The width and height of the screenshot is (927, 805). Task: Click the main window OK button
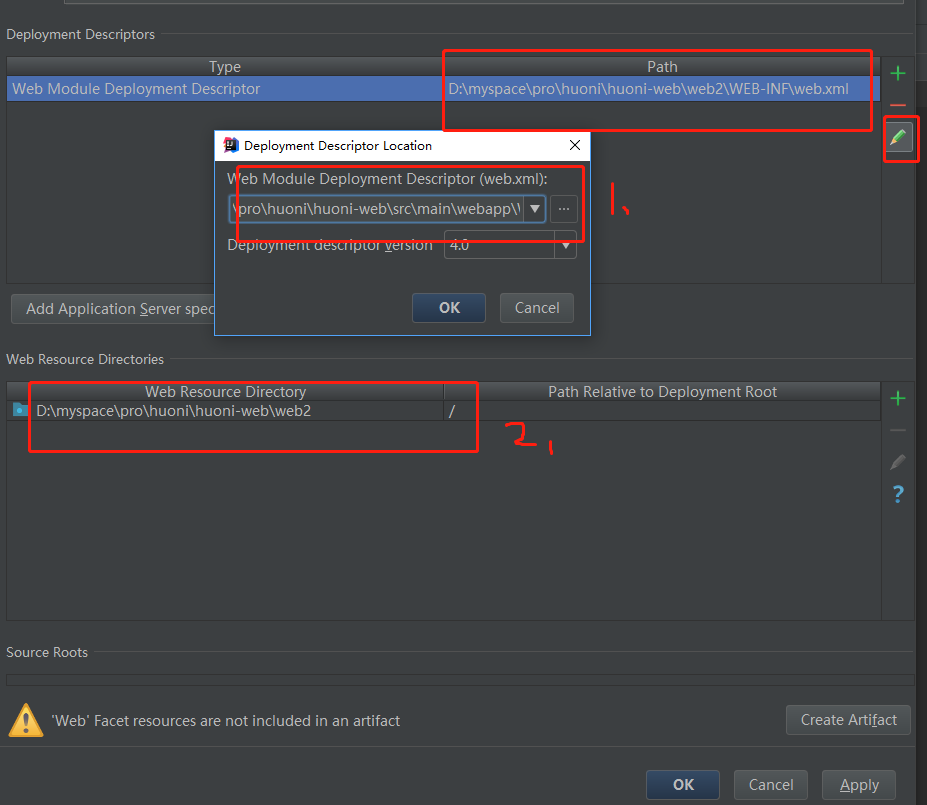pyautogui.click(x=683, y=785)
